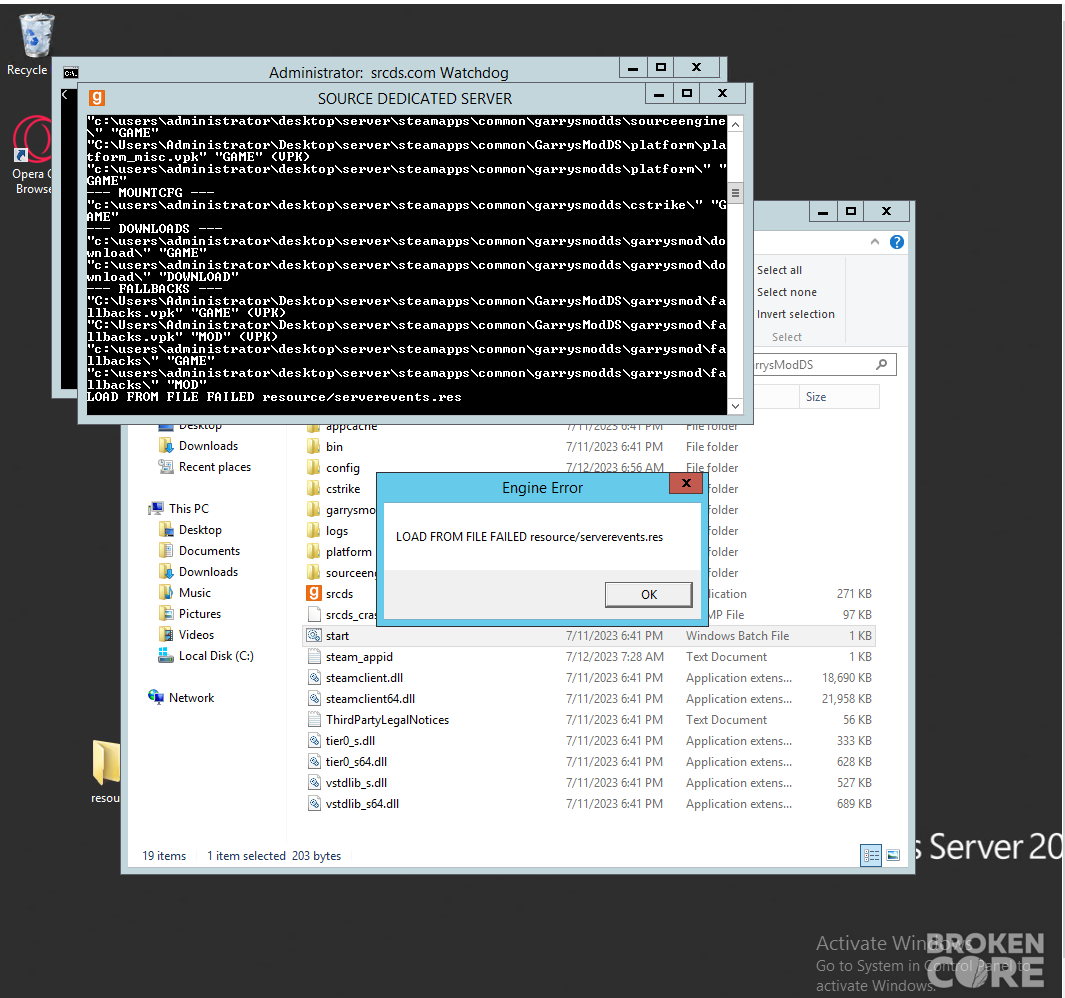
Task: Select the steamclient.dll file icon
Action: (313, 677)
